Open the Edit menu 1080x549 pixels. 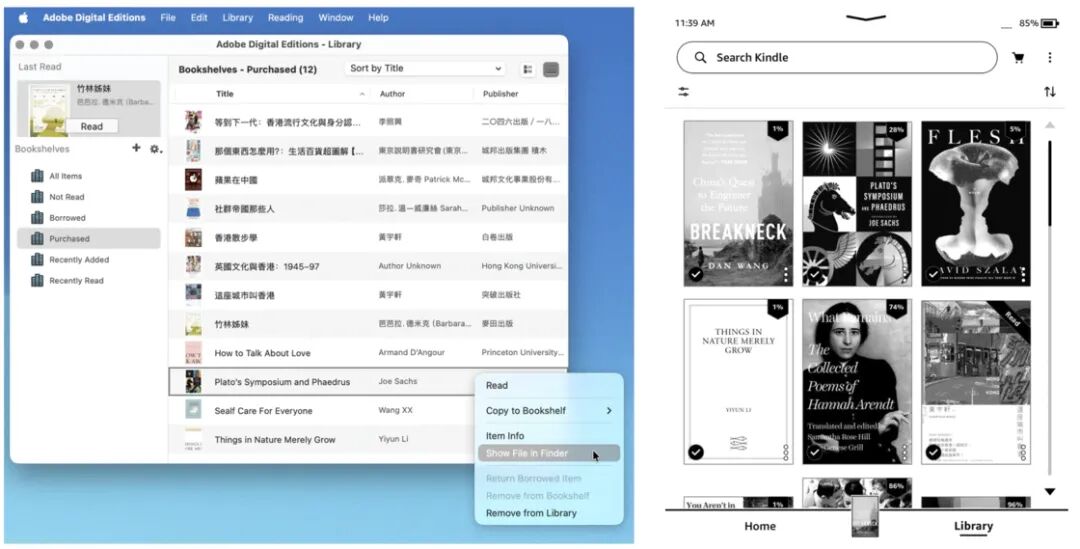(x=199, y=18)
